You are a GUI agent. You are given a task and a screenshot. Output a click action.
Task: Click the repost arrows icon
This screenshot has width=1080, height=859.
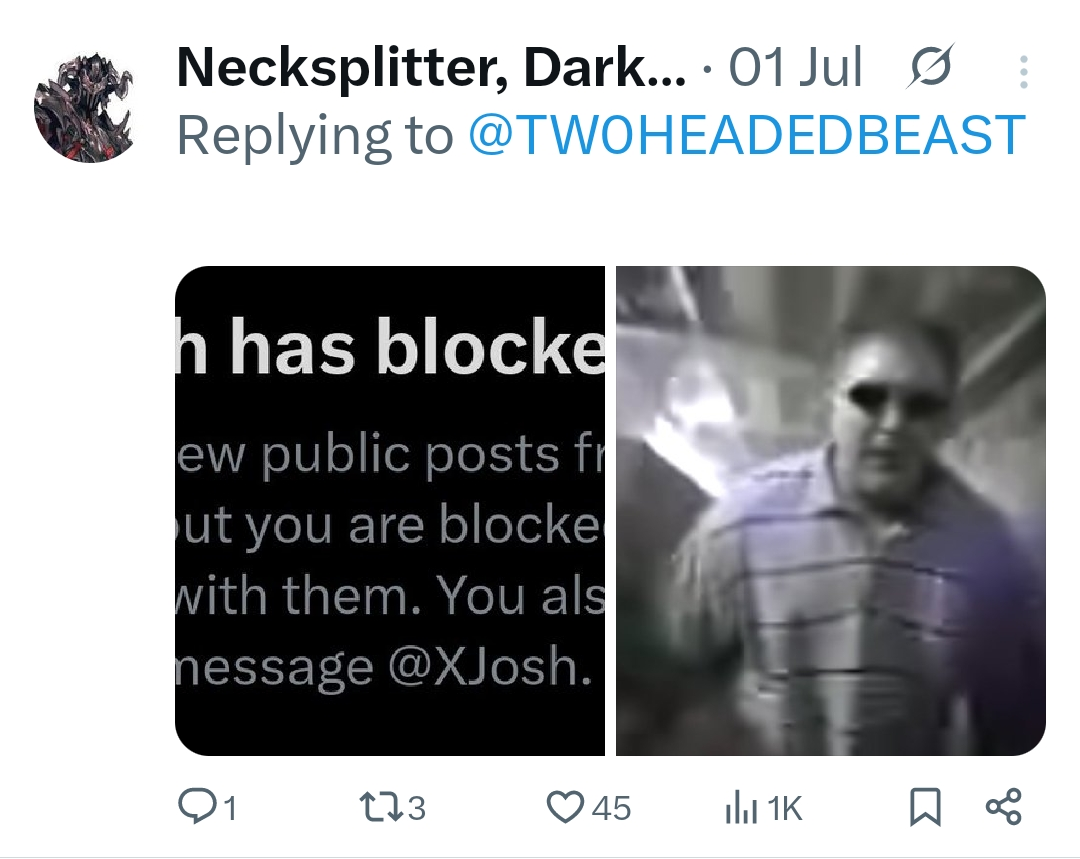click(x=381, y=807)
